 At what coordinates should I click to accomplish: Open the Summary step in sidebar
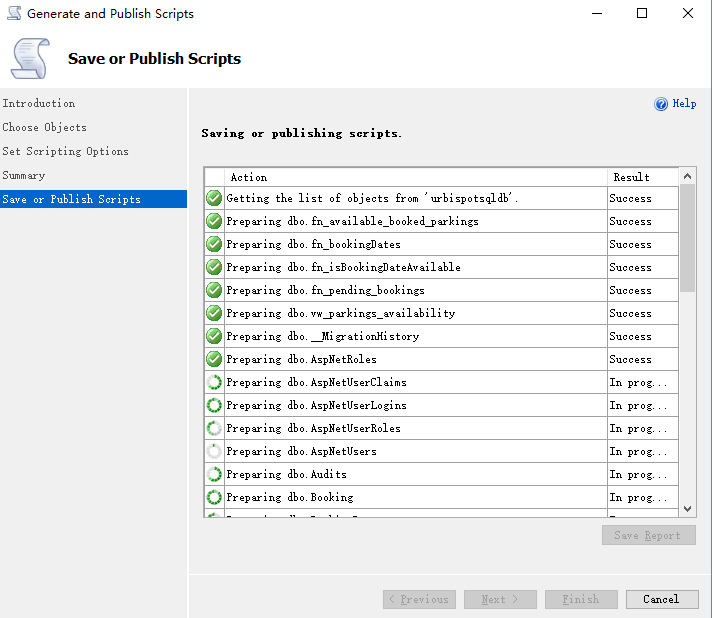tap(24, 175)
